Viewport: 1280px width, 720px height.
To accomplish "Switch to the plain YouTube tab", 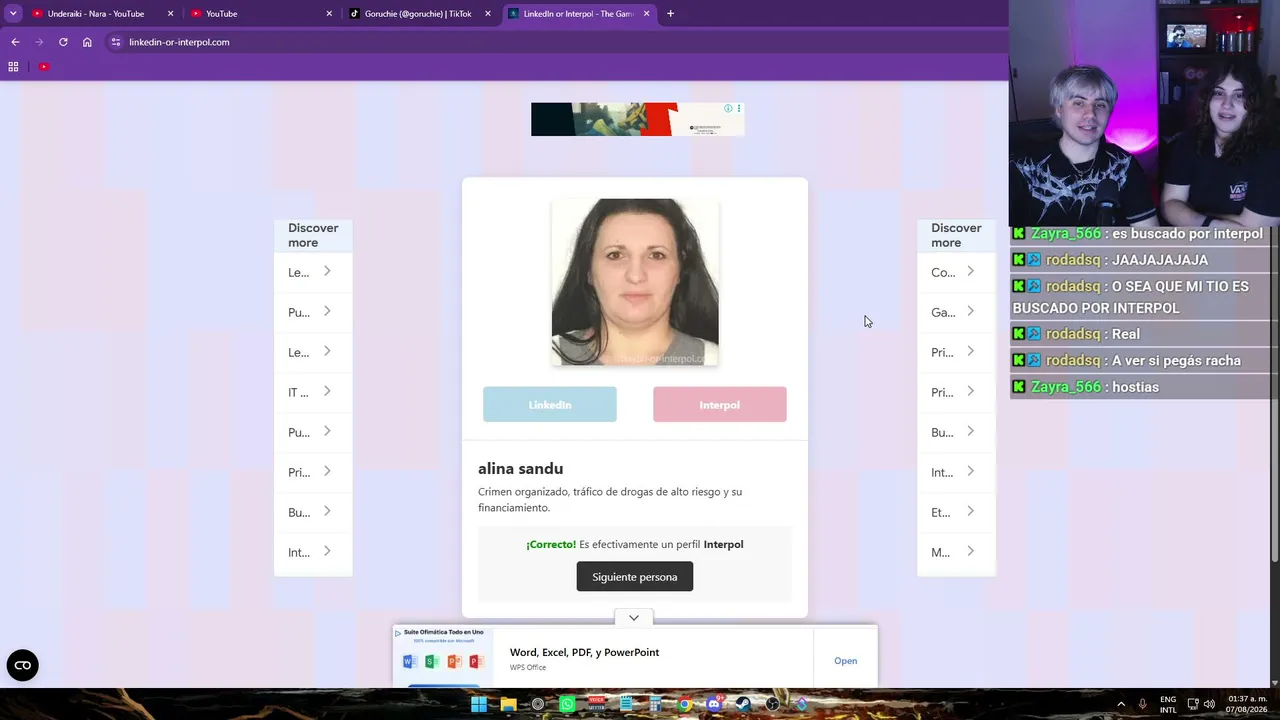I will [x=262, y=14].
